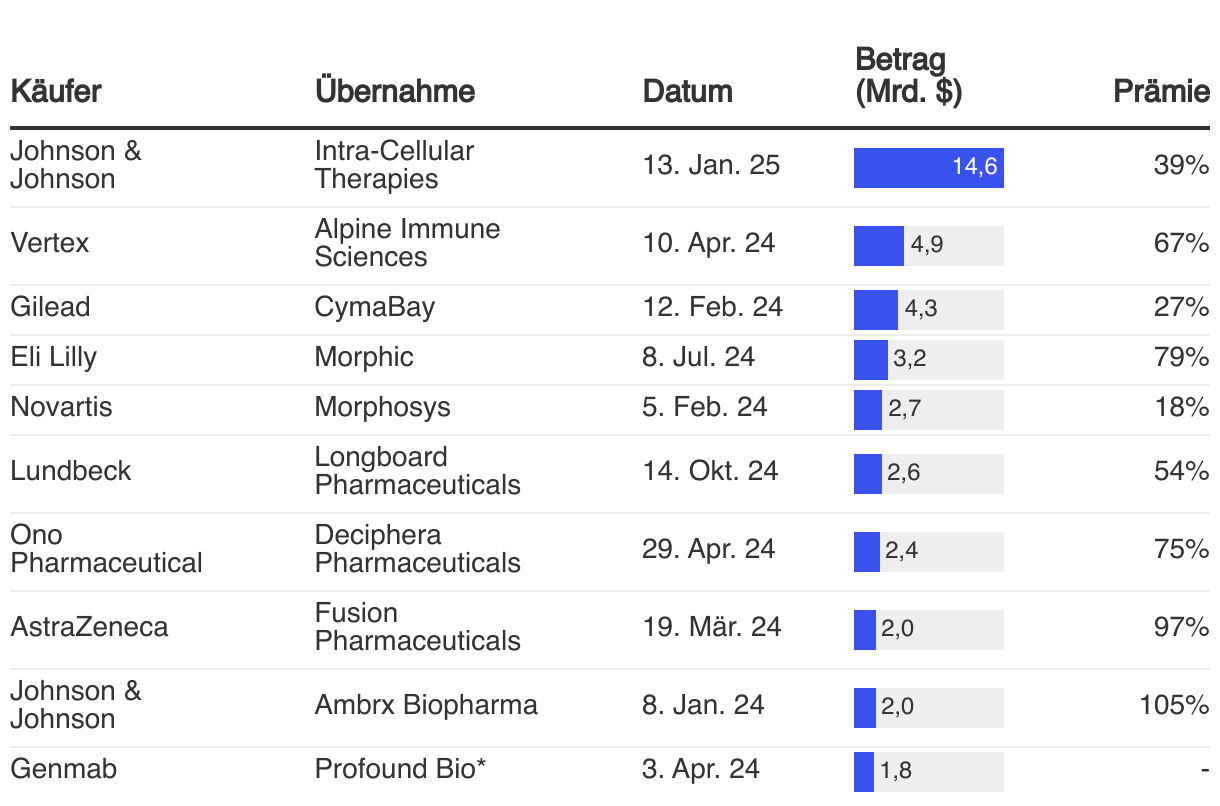Click the 1,8 bar for Genmab
Image resolution: width=1220 pixels, height=806 pixels.
pyautogui.click(x=864, y=771)
